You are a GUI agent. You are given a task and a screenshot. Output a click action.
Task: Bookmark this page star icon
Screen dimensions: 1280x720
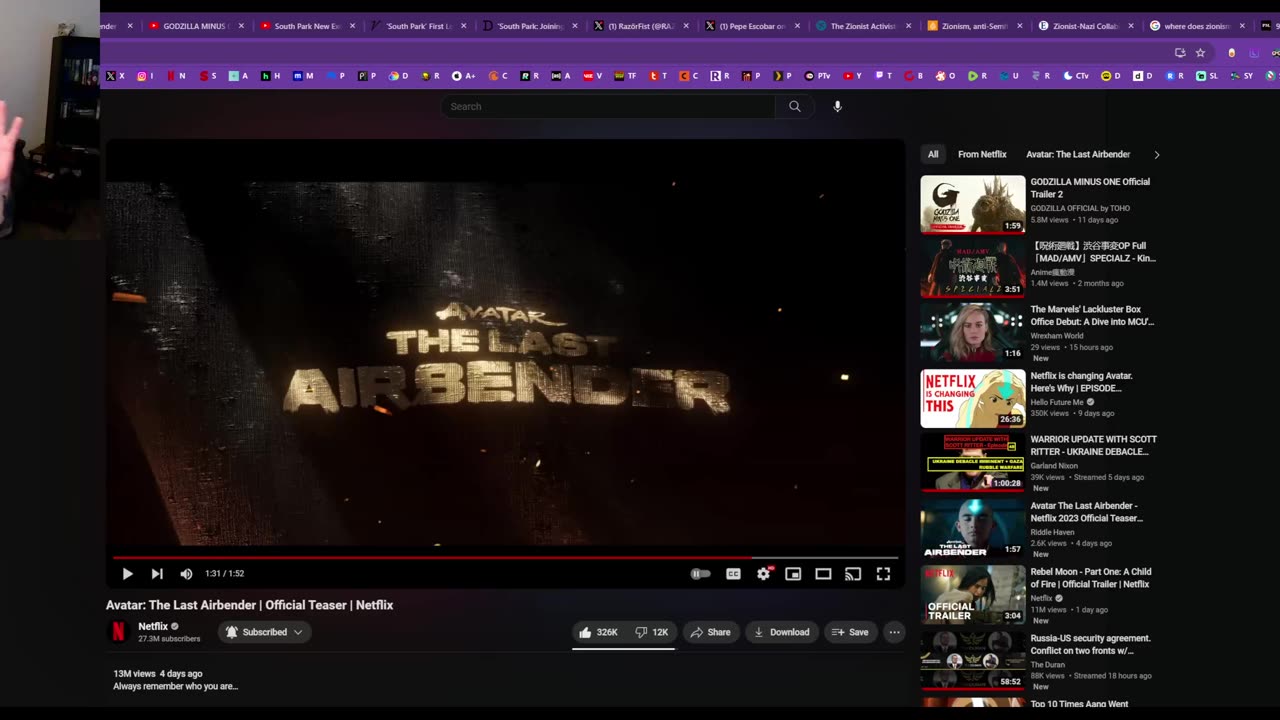tap(1200, 53)
